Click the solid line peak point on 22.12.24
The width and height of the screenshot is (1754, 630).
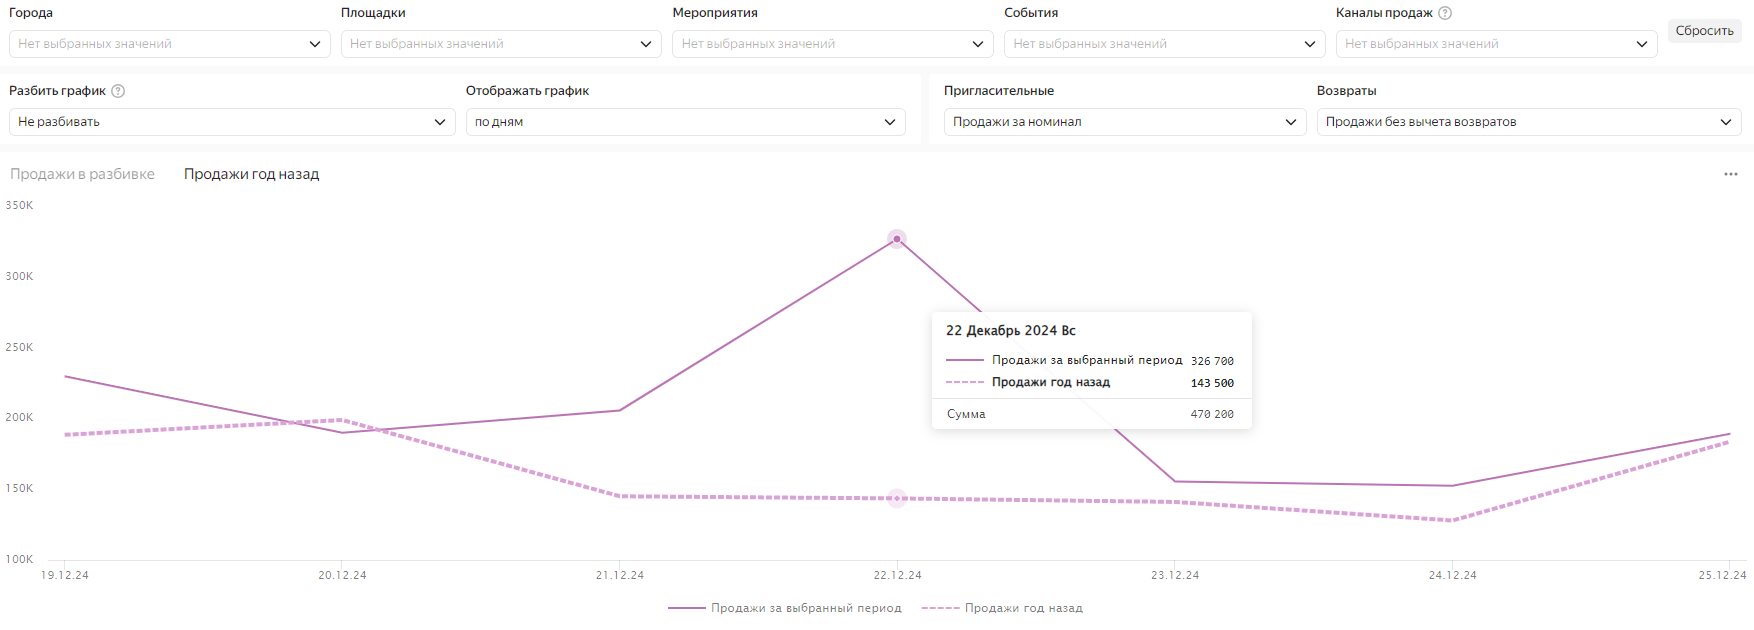(897, 239)
